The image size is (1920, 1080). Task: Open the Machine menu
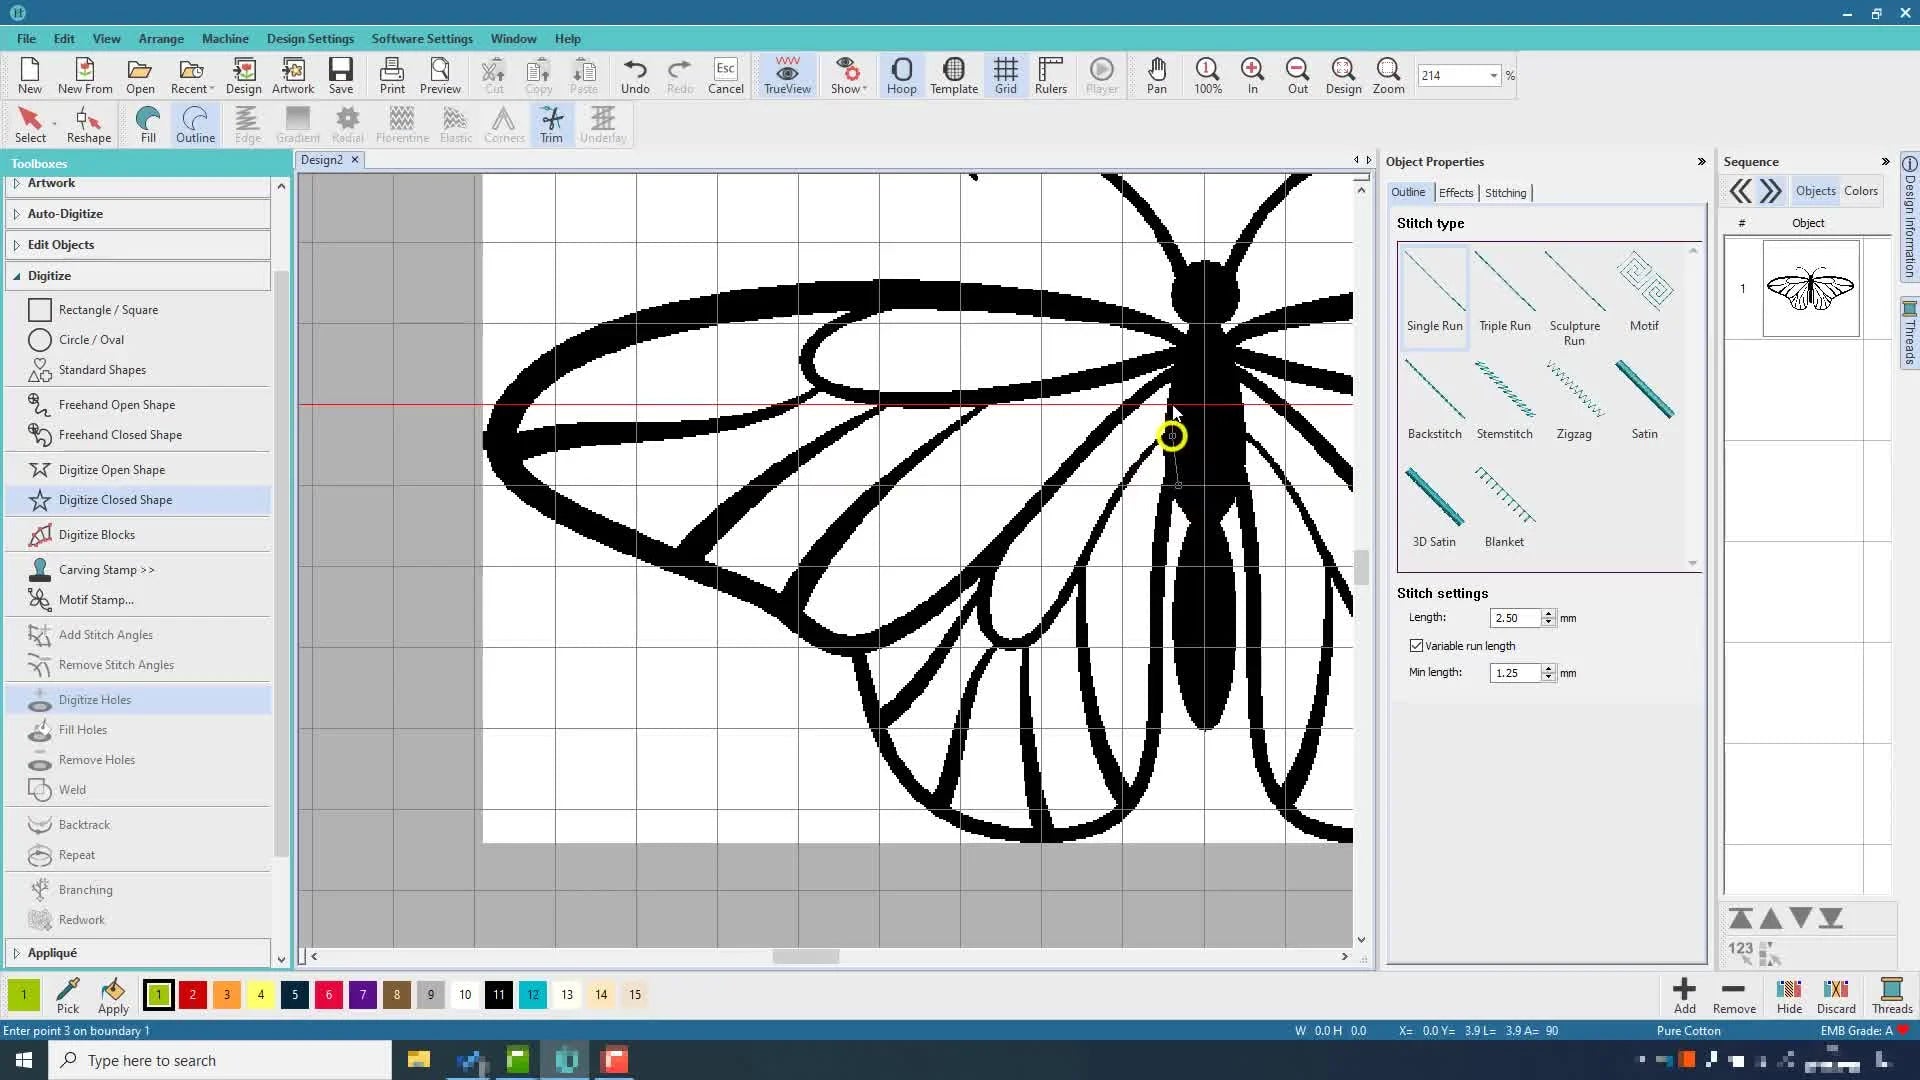(225, 38)
